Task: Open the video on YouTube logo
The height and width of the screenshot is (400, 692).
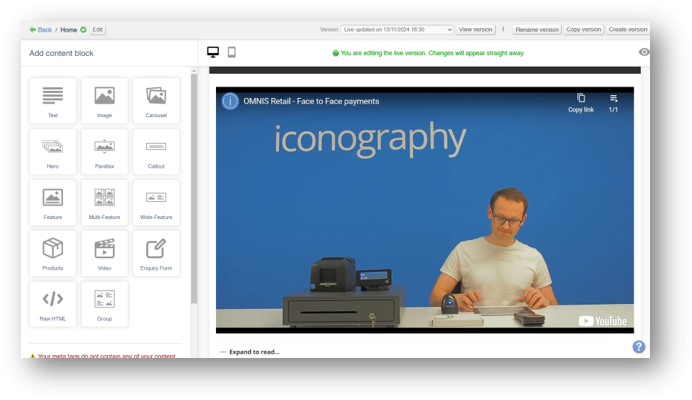Action: pos(602,321)
